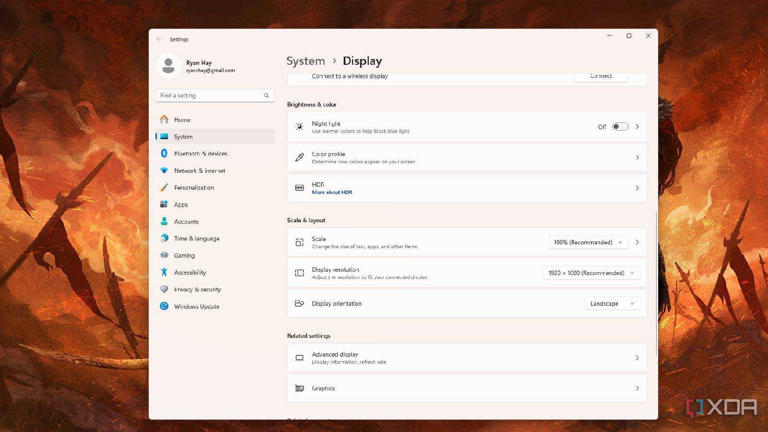
Task: Click the Time & language globe icon
Action: [164, 239]
